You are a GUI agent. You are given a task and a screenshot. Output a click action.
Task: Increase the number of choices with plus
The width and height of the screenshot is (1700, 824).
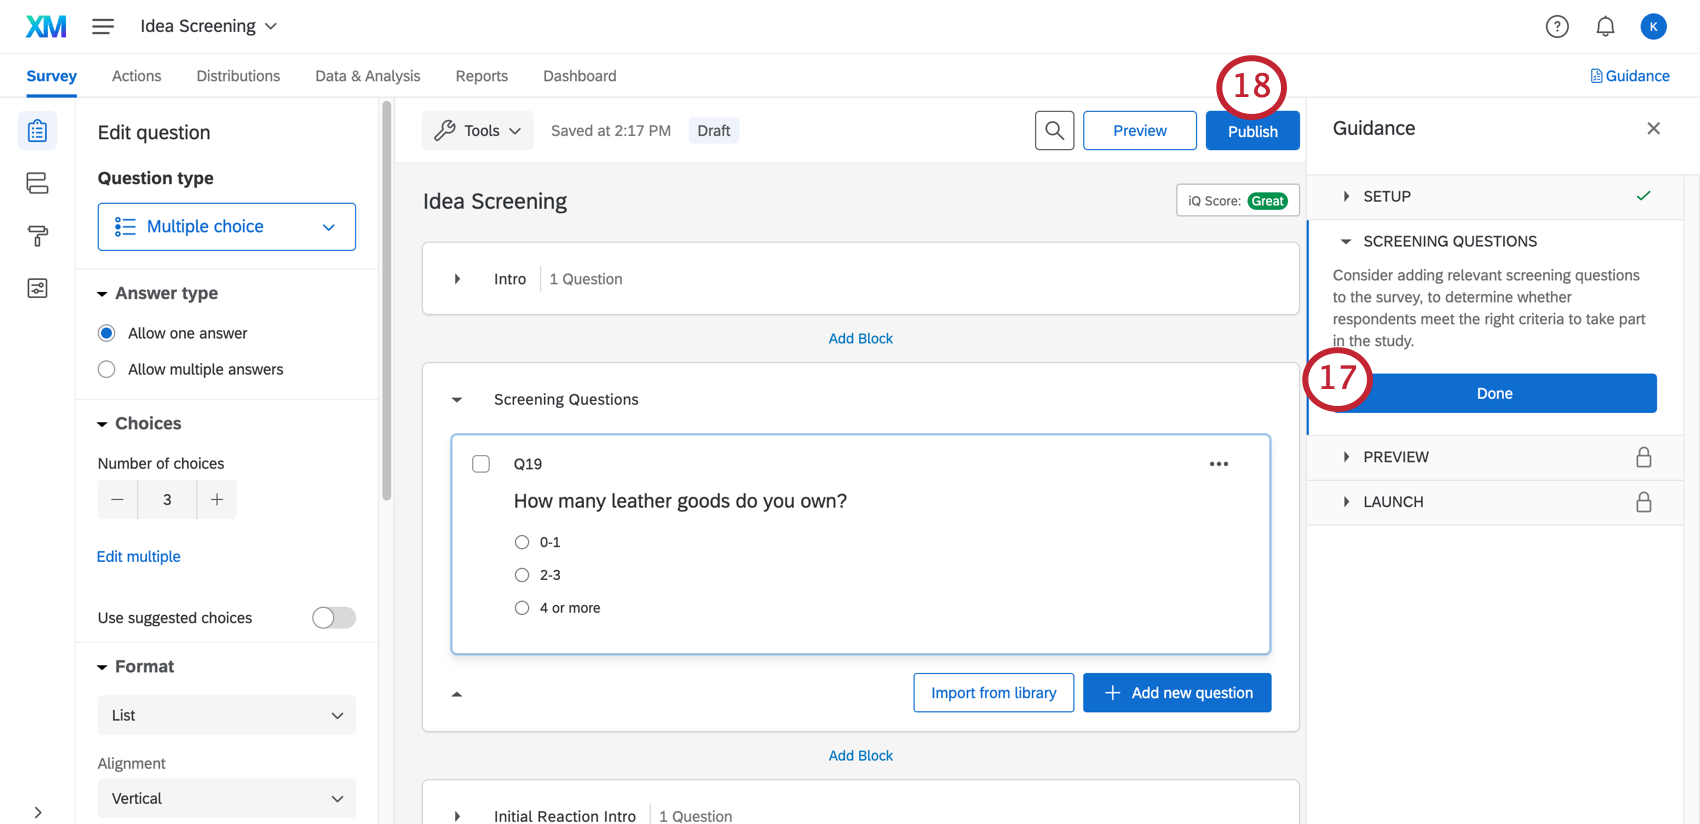(x=216, y=500)
